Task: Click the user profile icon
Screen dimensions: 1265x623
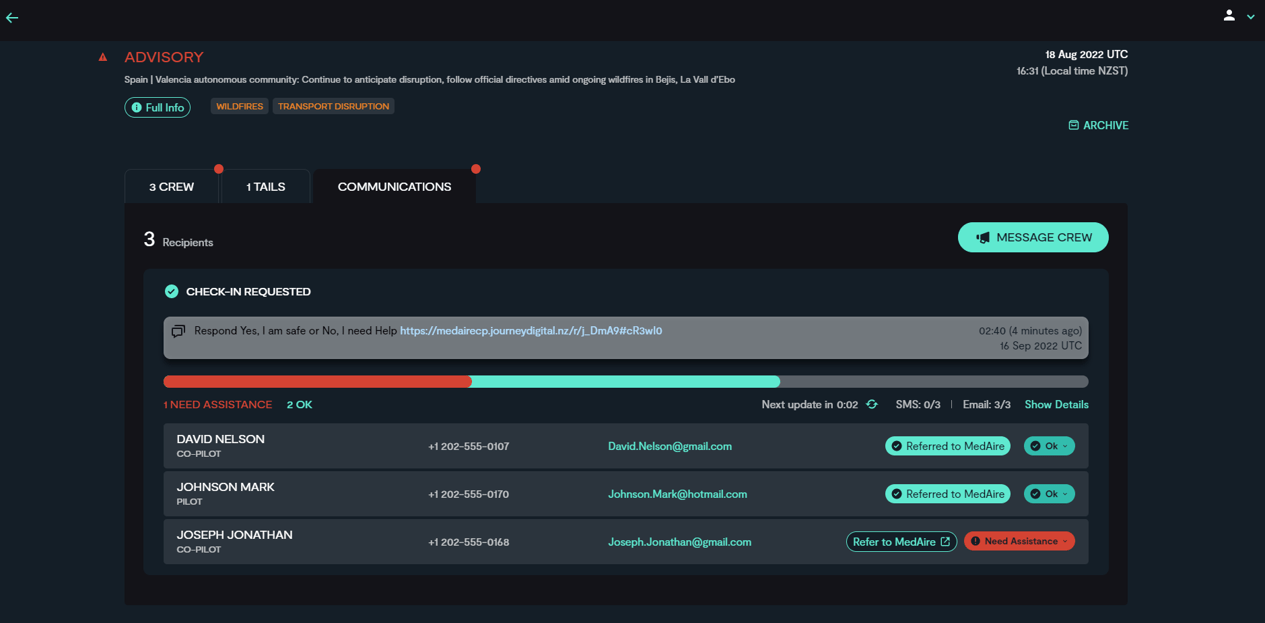Action: click(1229, 16)
